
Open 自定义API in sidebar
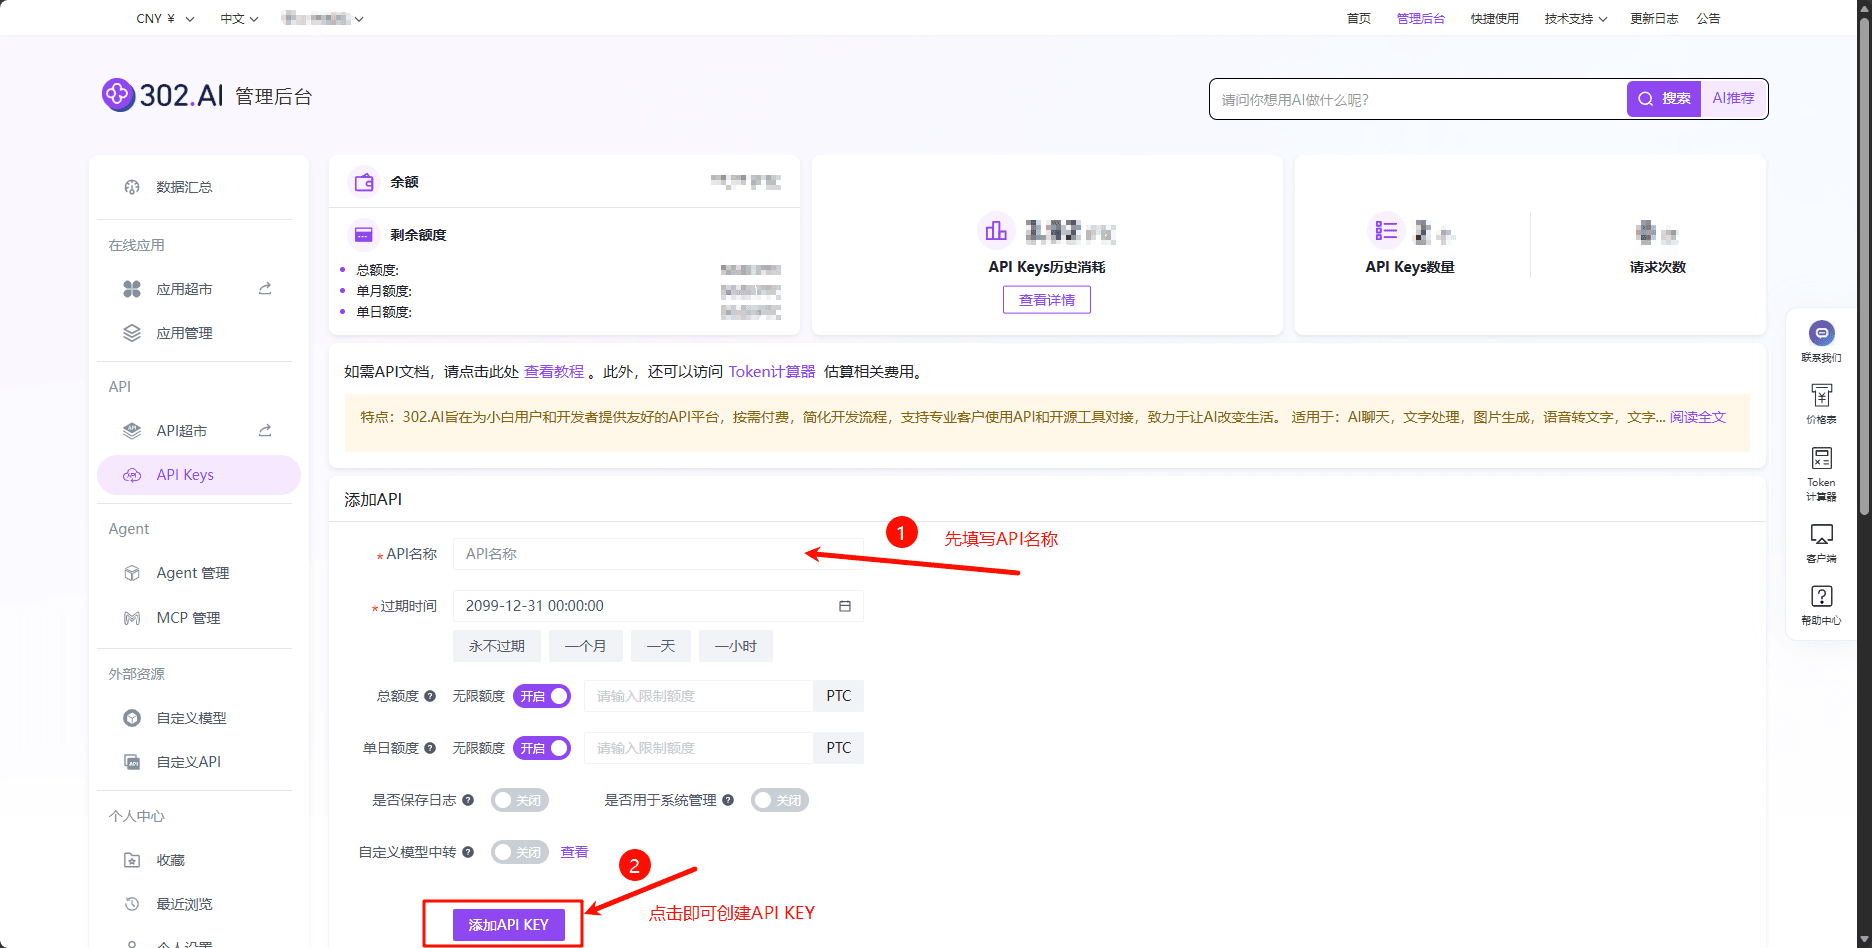[x=188, y=762]
